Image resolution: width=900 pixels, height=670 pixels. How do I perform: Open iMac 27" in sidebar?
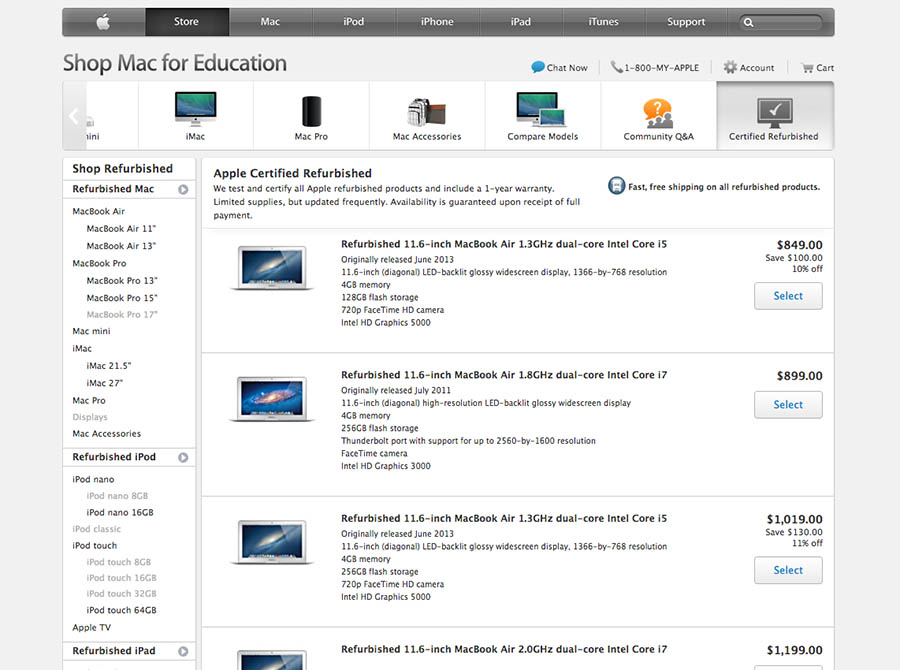pos(104,383)
